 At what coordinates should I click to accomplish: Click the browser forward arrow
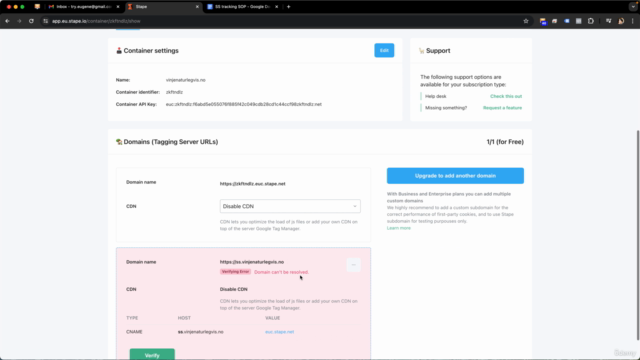19,21
